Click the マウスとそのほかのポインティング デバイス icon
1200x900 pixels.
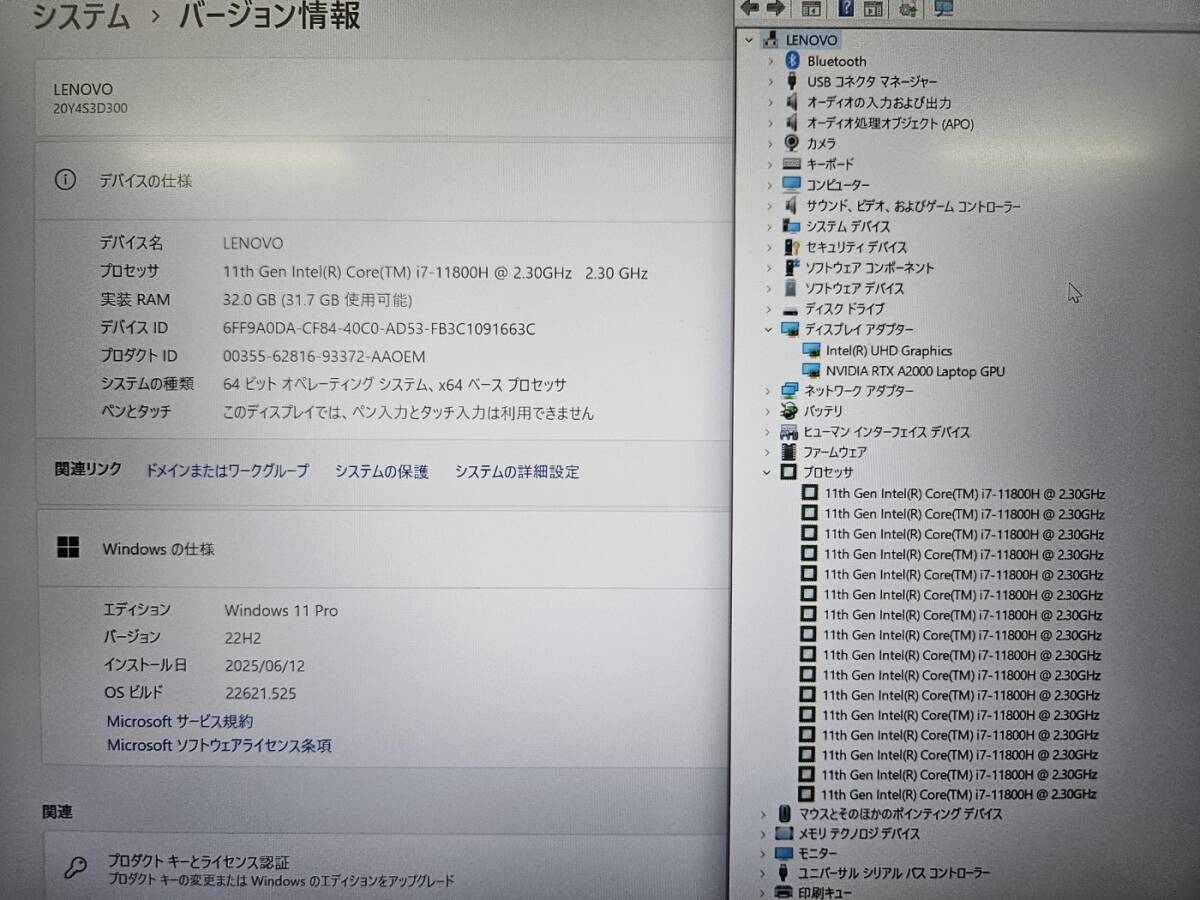(784, 814)
